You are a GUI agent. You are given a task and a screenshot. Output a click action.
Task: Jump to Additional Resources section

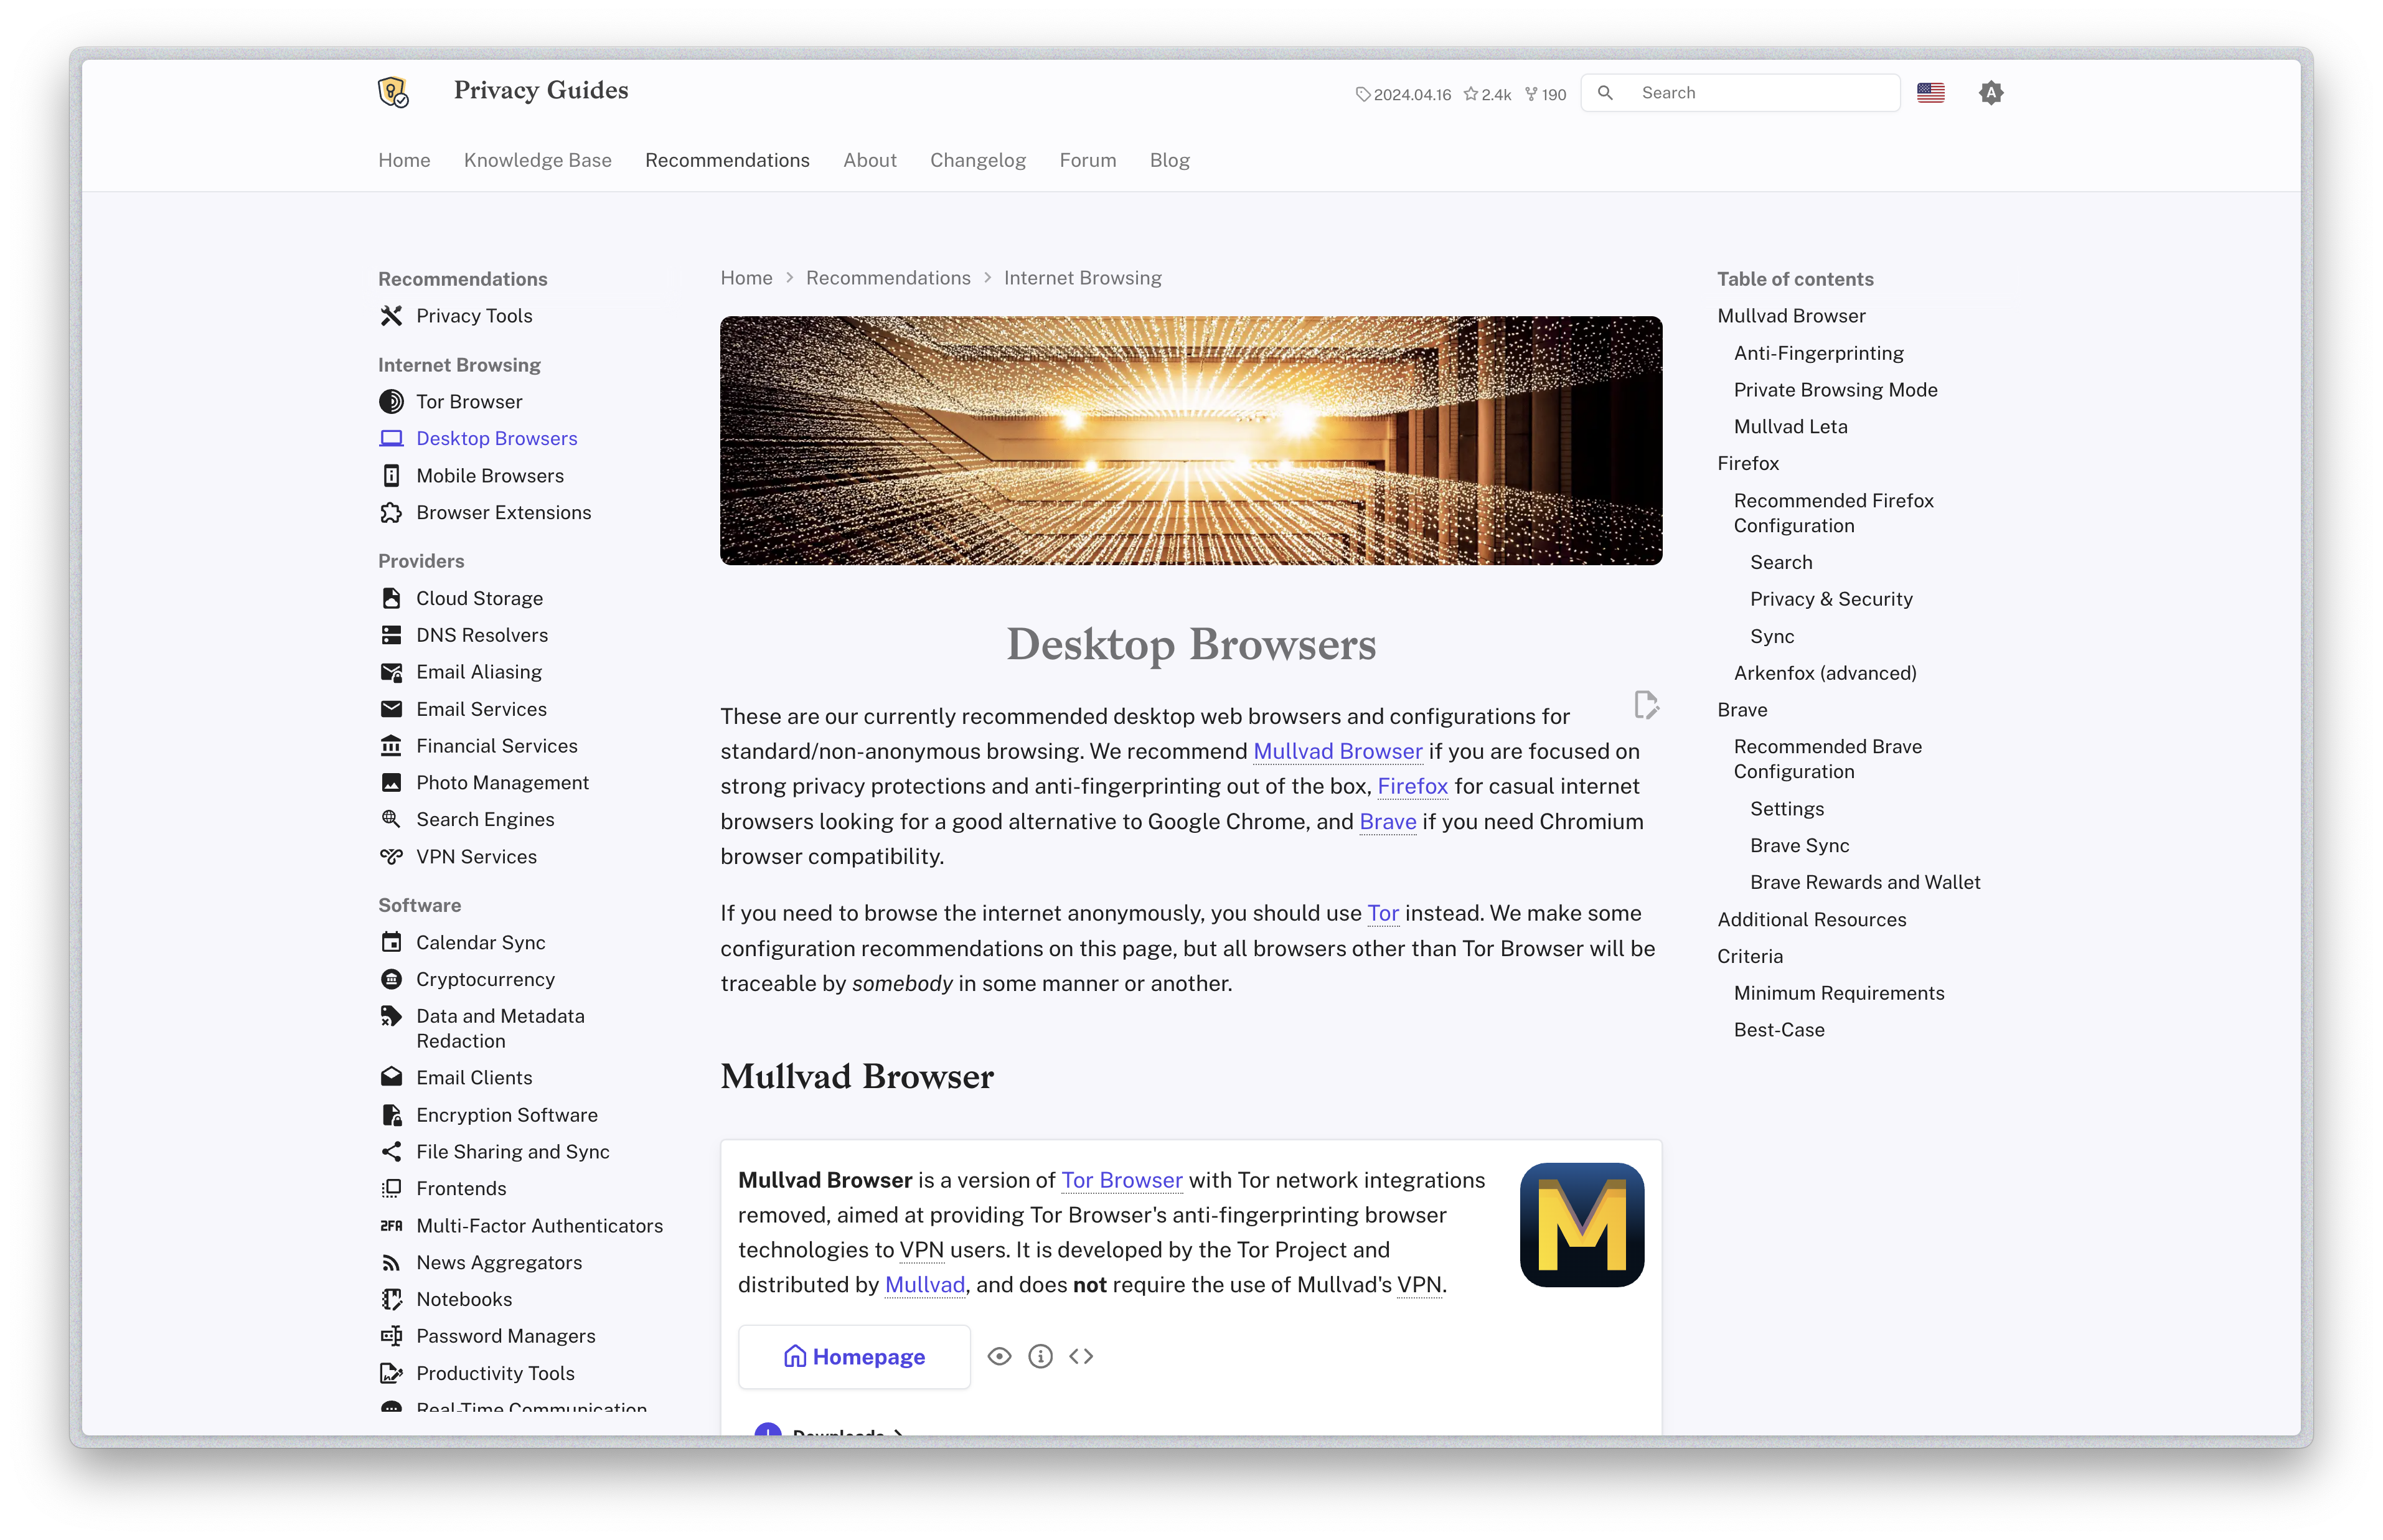coord(1811,920)
